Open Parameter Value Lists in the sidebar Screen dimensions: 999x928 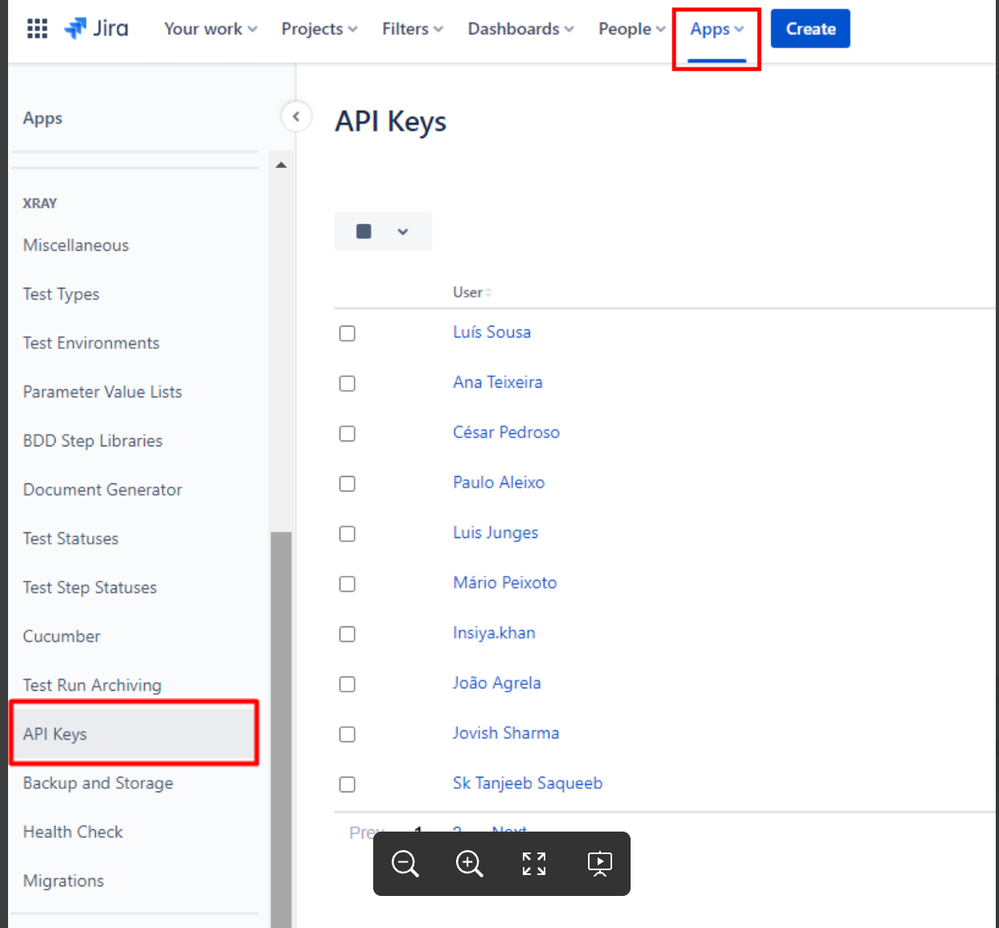pyautogui.click(x=103, y=392)
